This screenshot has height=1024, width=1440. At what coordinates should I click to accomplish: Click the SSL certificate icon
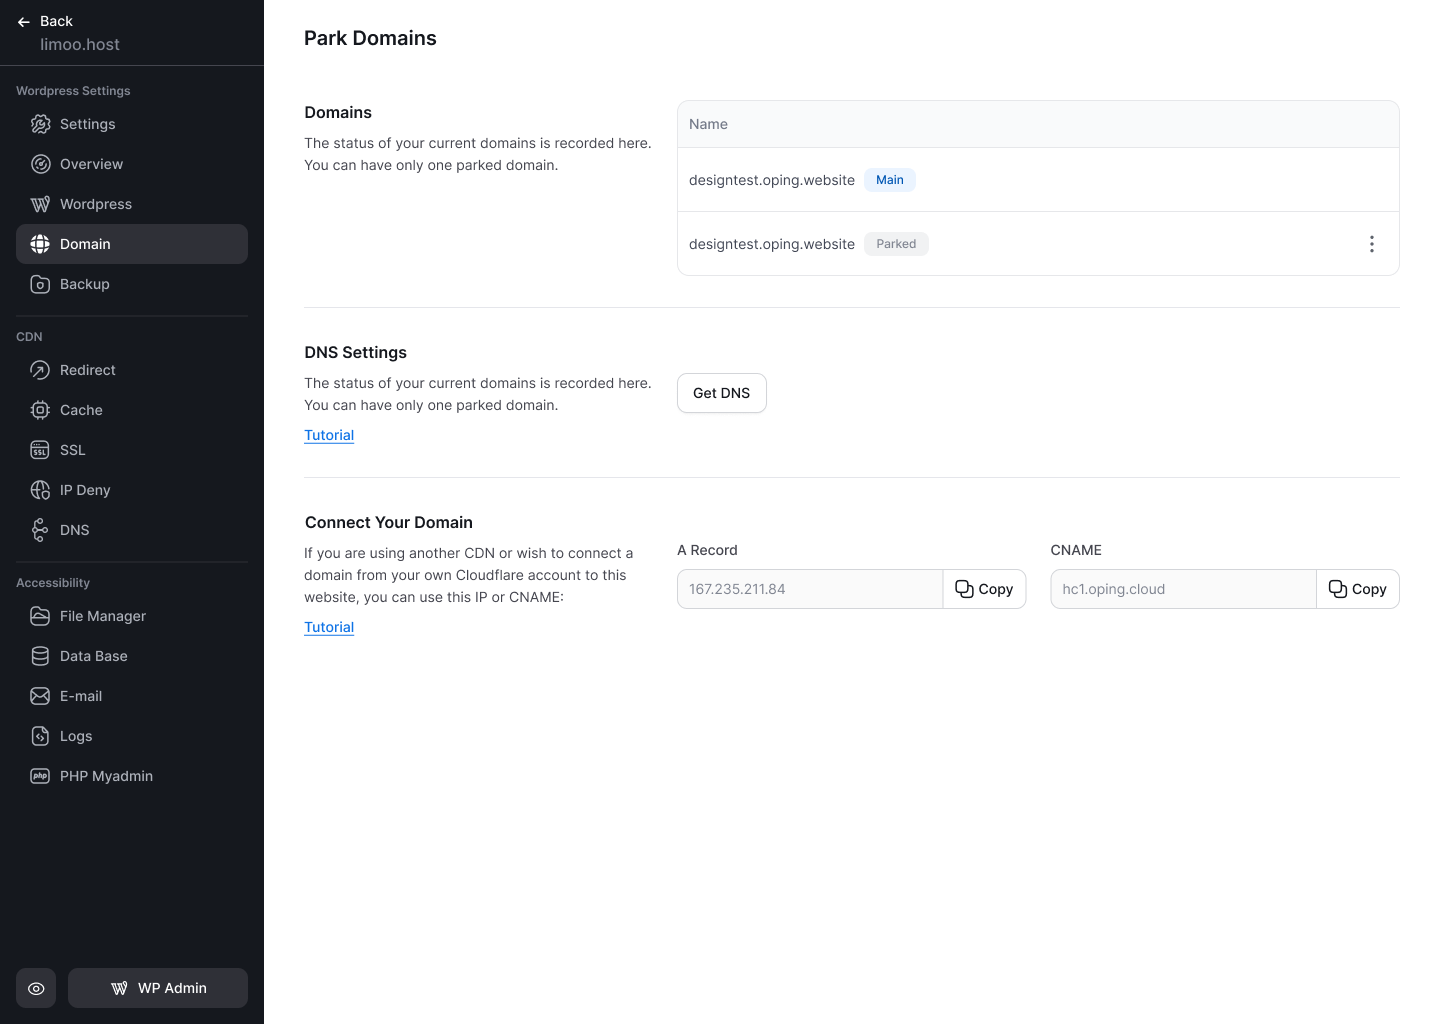coord(40,450)
